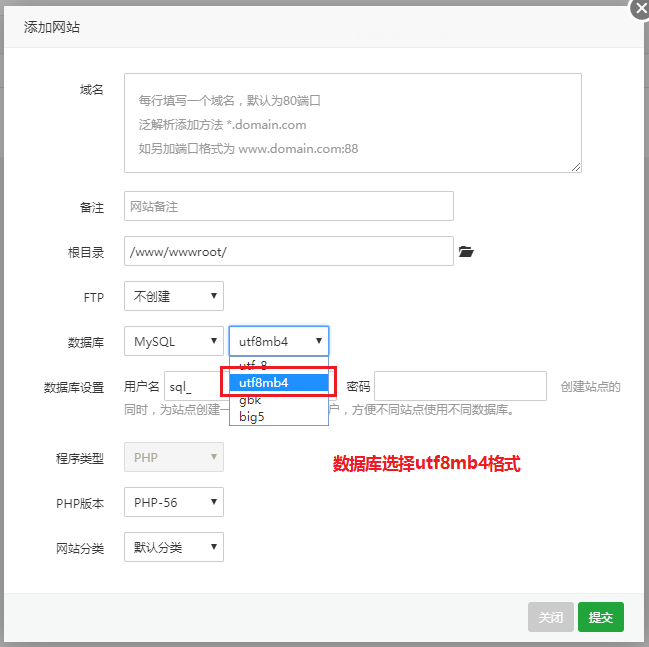Click the 根目录 path field /www/wwwroot/
Image resolution: width=649 pixels, height=647 pixels.
(289, 251)
